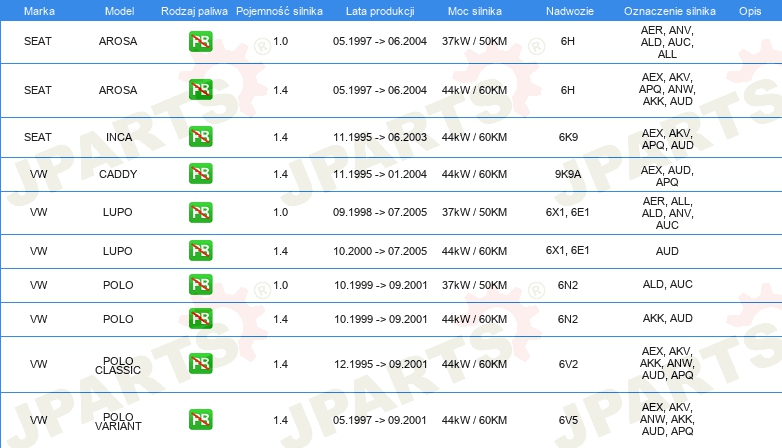This screenshot has height=448, width=782.
Task: Click the Oznaczenie silnika column header
Action: (x=670, y=11)
